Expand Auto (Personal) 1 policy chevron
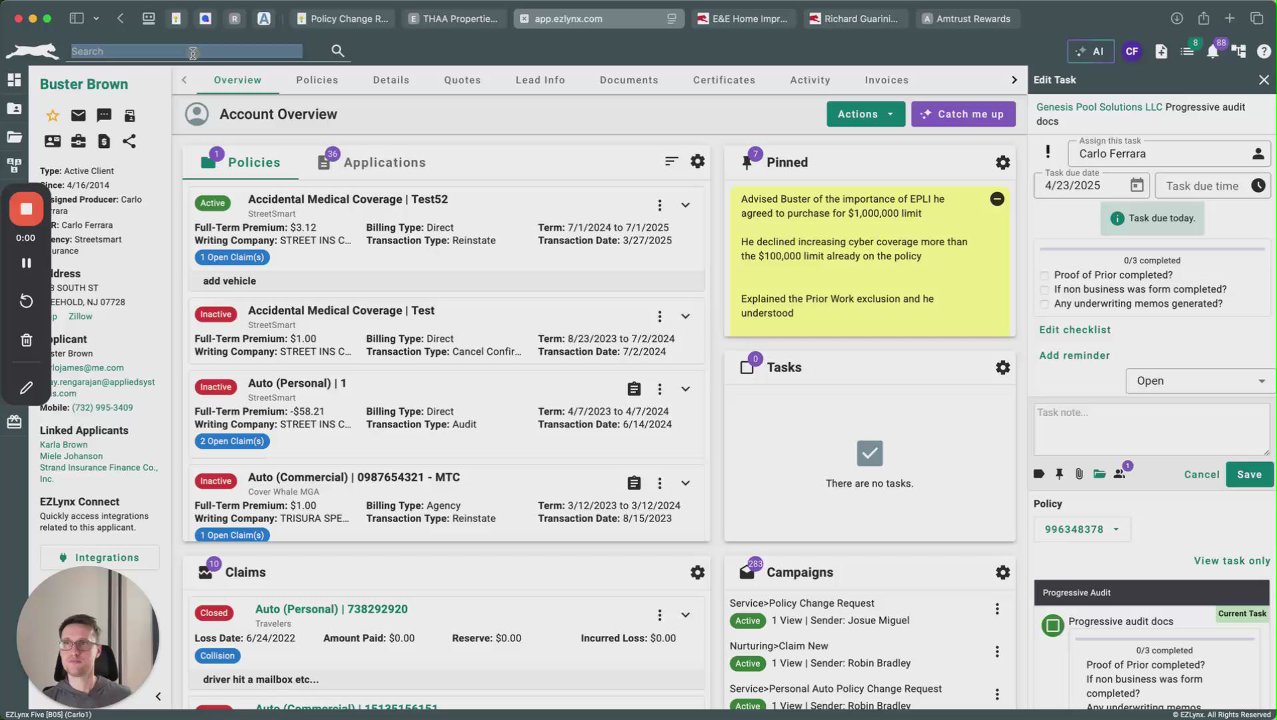The width and height of the screenshot is (1277, 720). [x=685, y=389]
